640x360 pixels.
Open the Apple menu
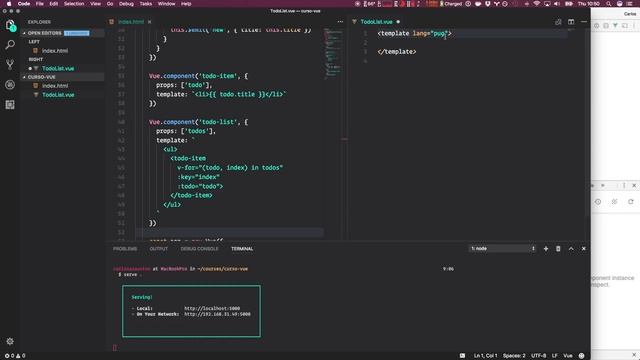click(9, 4)
